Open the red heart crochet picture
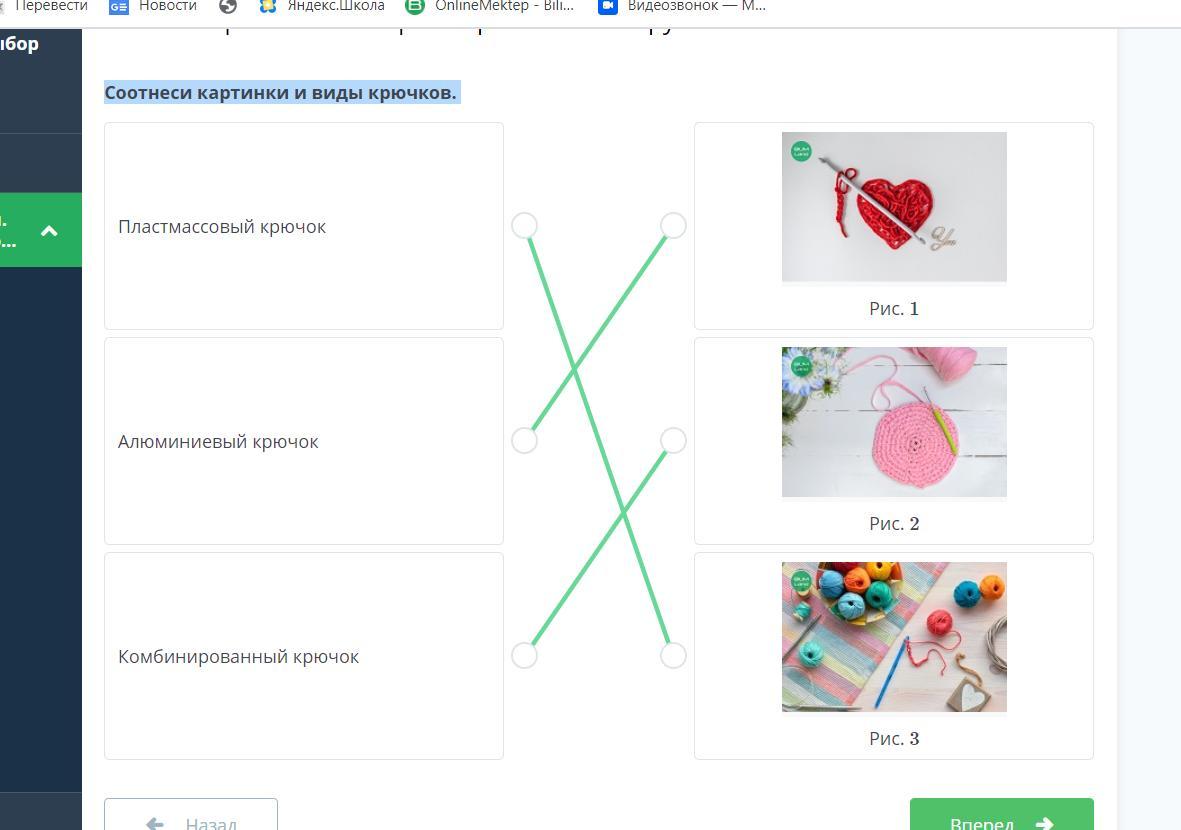Screen dimensions: 1181x830 [894, 207]
